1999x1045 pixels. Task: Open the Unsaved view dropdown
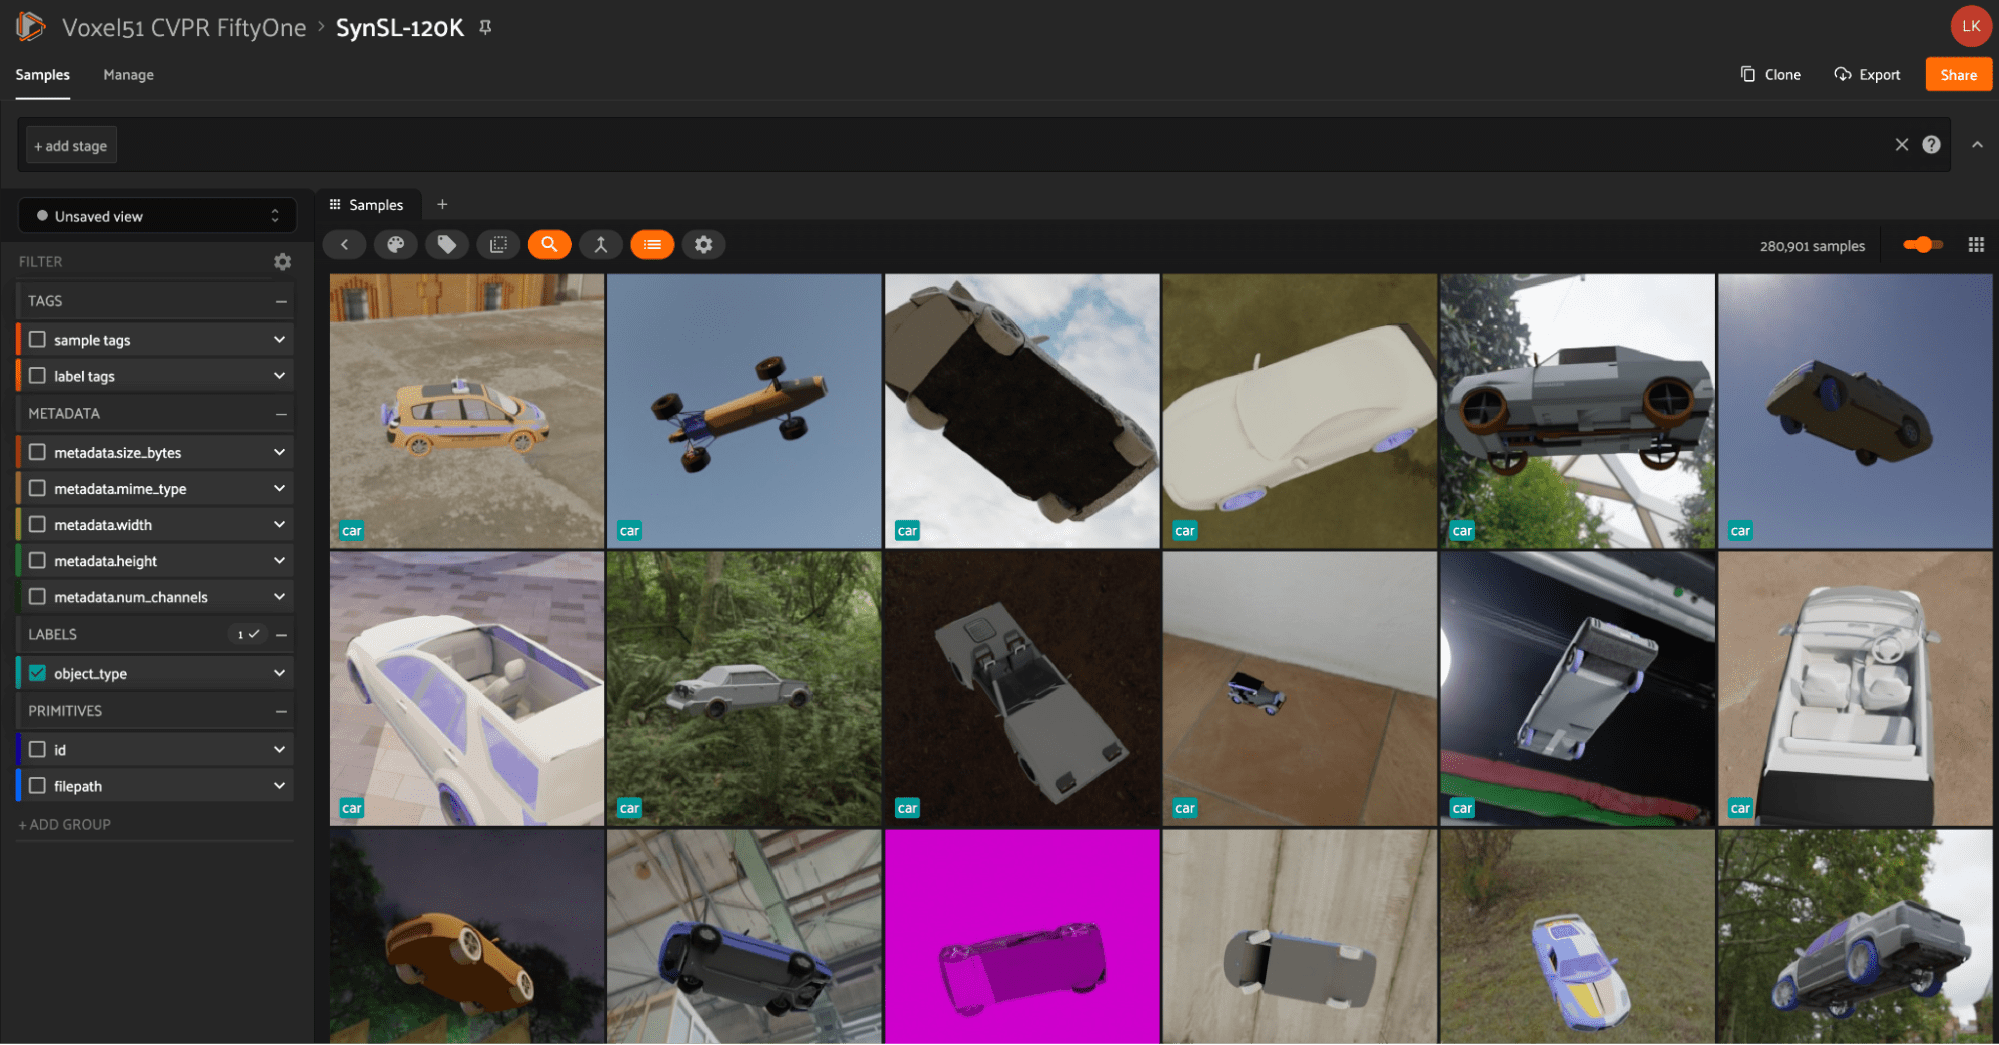157,216
